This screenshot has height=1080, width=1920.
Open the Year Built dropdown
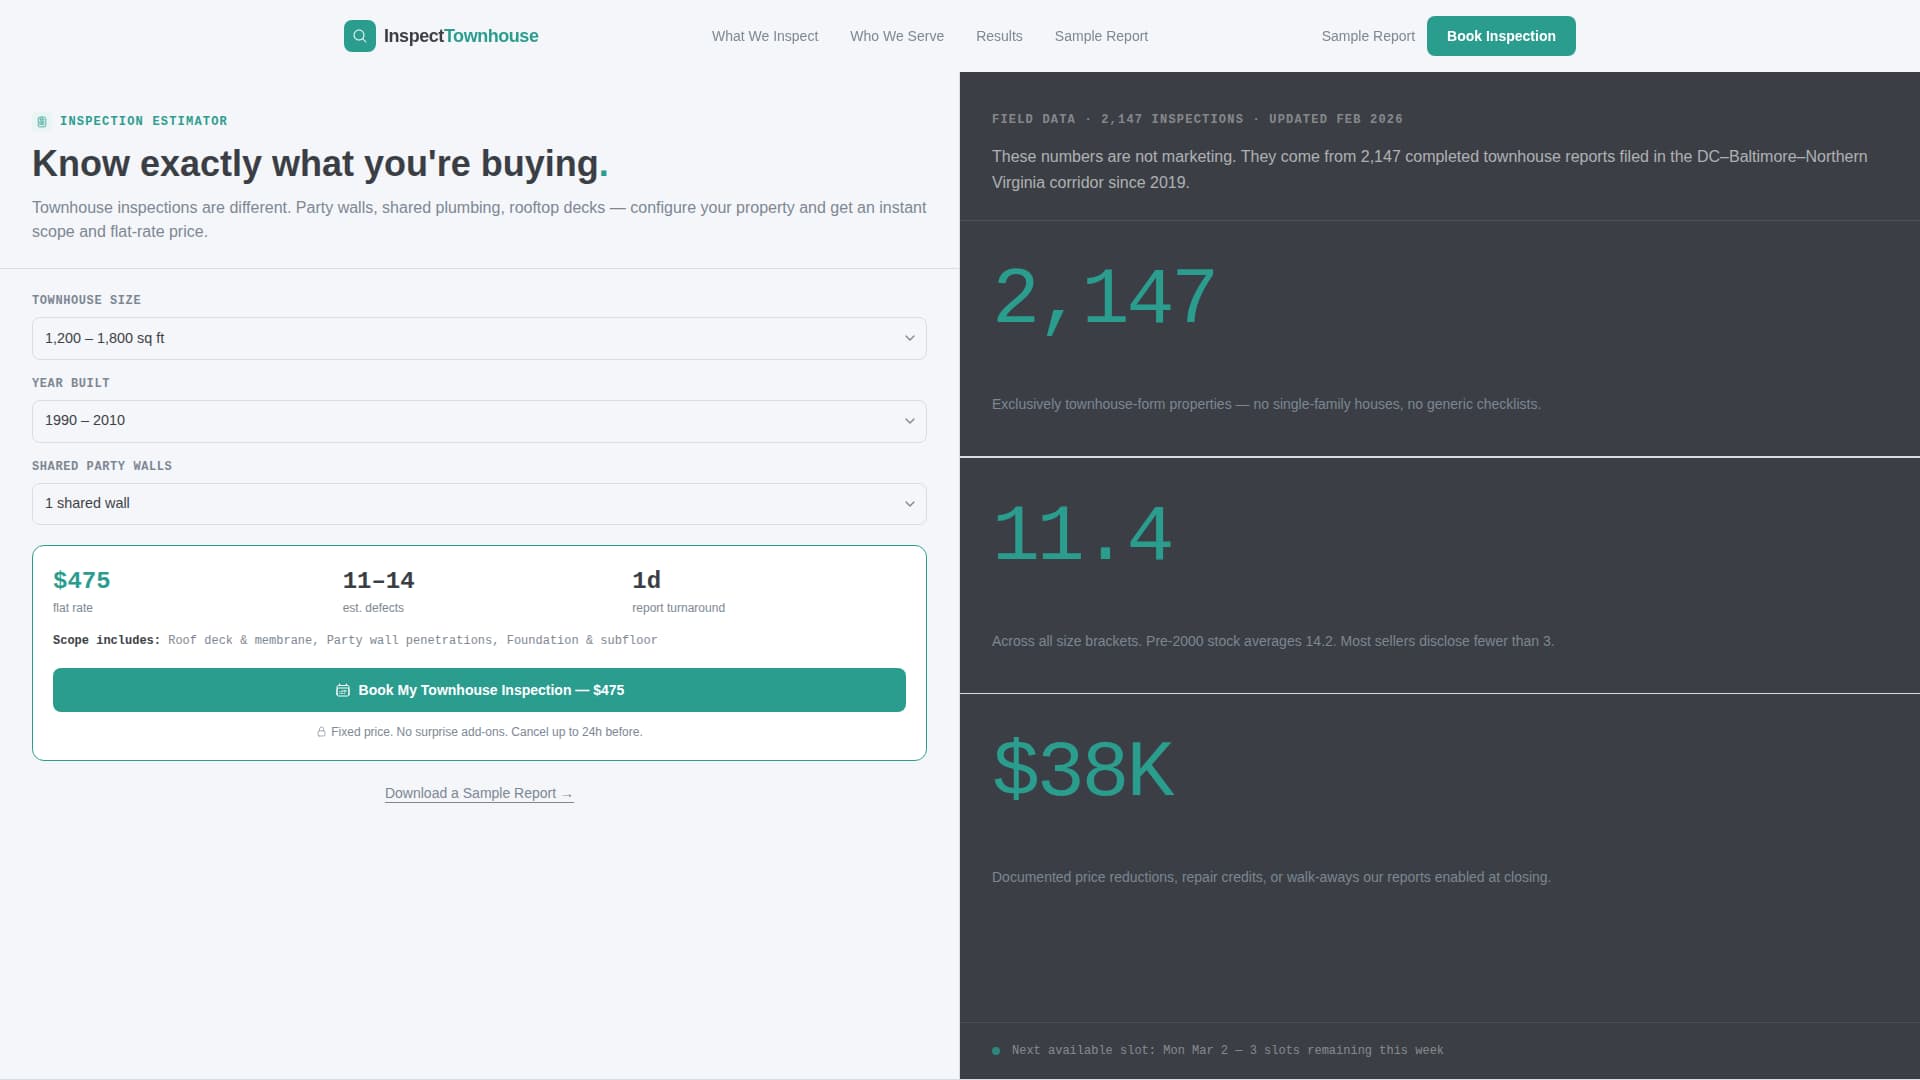(x=479, y=421)
